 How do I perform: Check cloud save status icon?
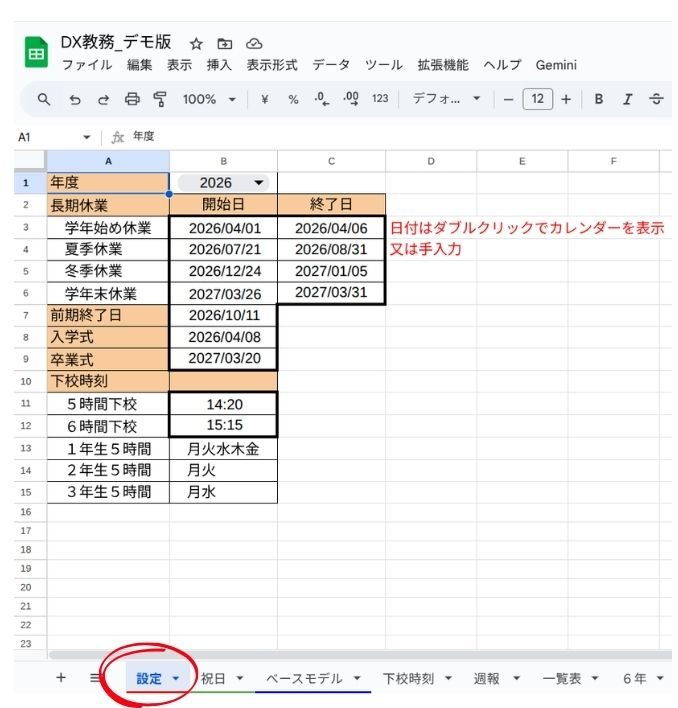point(254,44)
